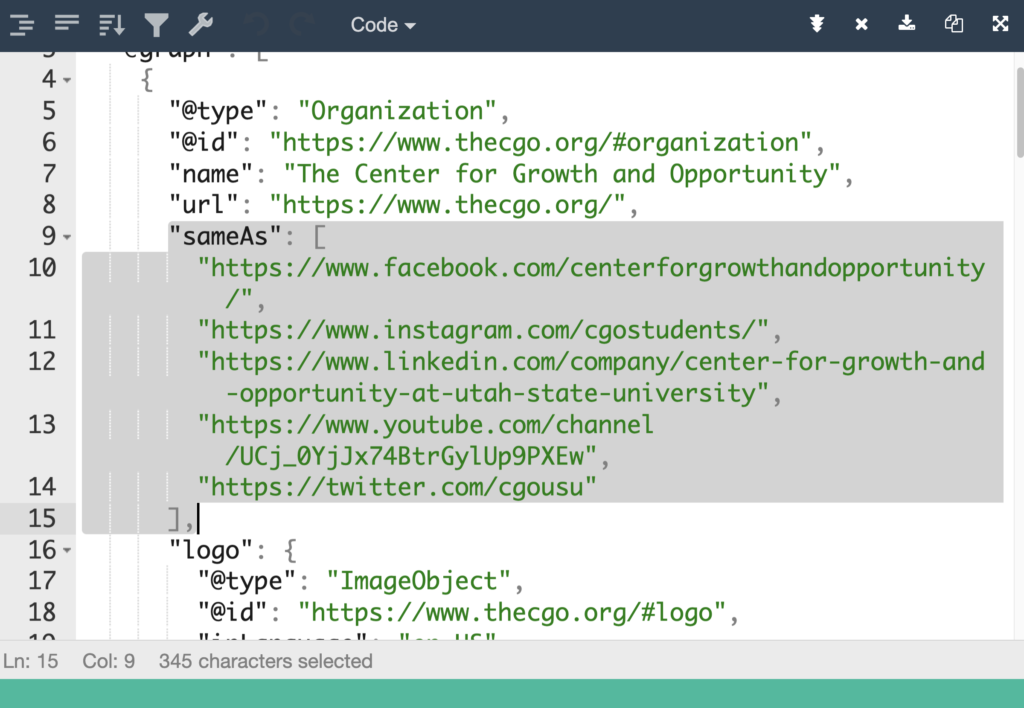Click the instagram.com/cgostudents URL string
1024x708 pixels.
pyautogui.click(x=483, y=330)
